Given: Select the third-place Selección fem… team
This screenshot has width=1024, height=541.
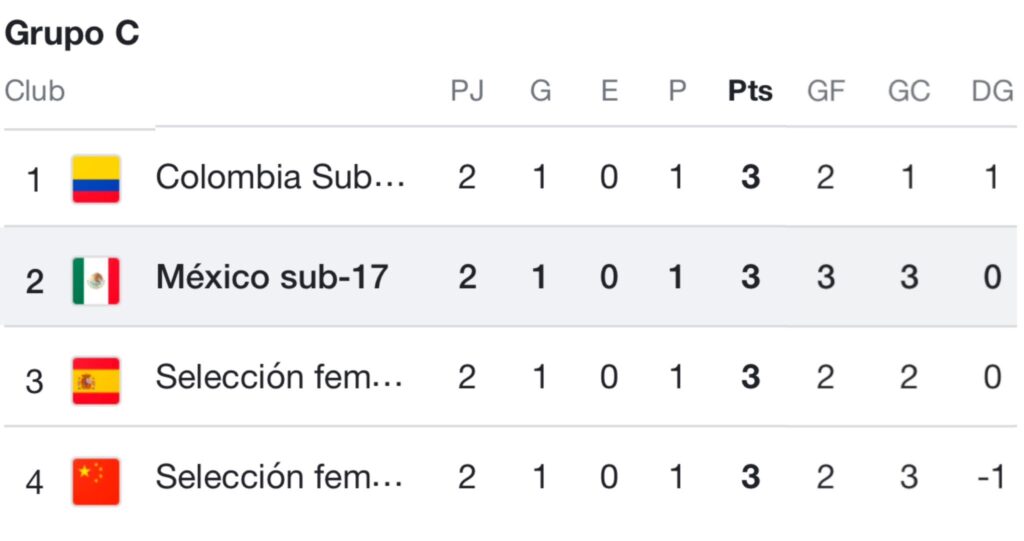Looking at the screenshot, I should [280, 378].
